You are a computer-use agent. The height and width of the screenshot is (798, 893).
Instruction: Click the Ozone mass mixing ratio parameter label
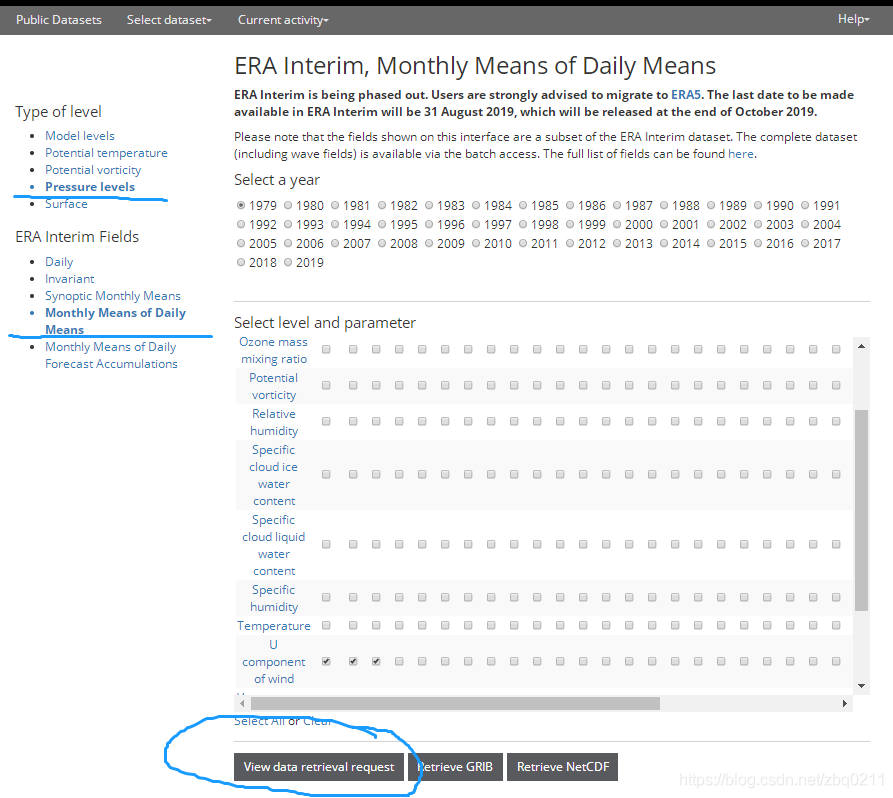click(273, 350)
